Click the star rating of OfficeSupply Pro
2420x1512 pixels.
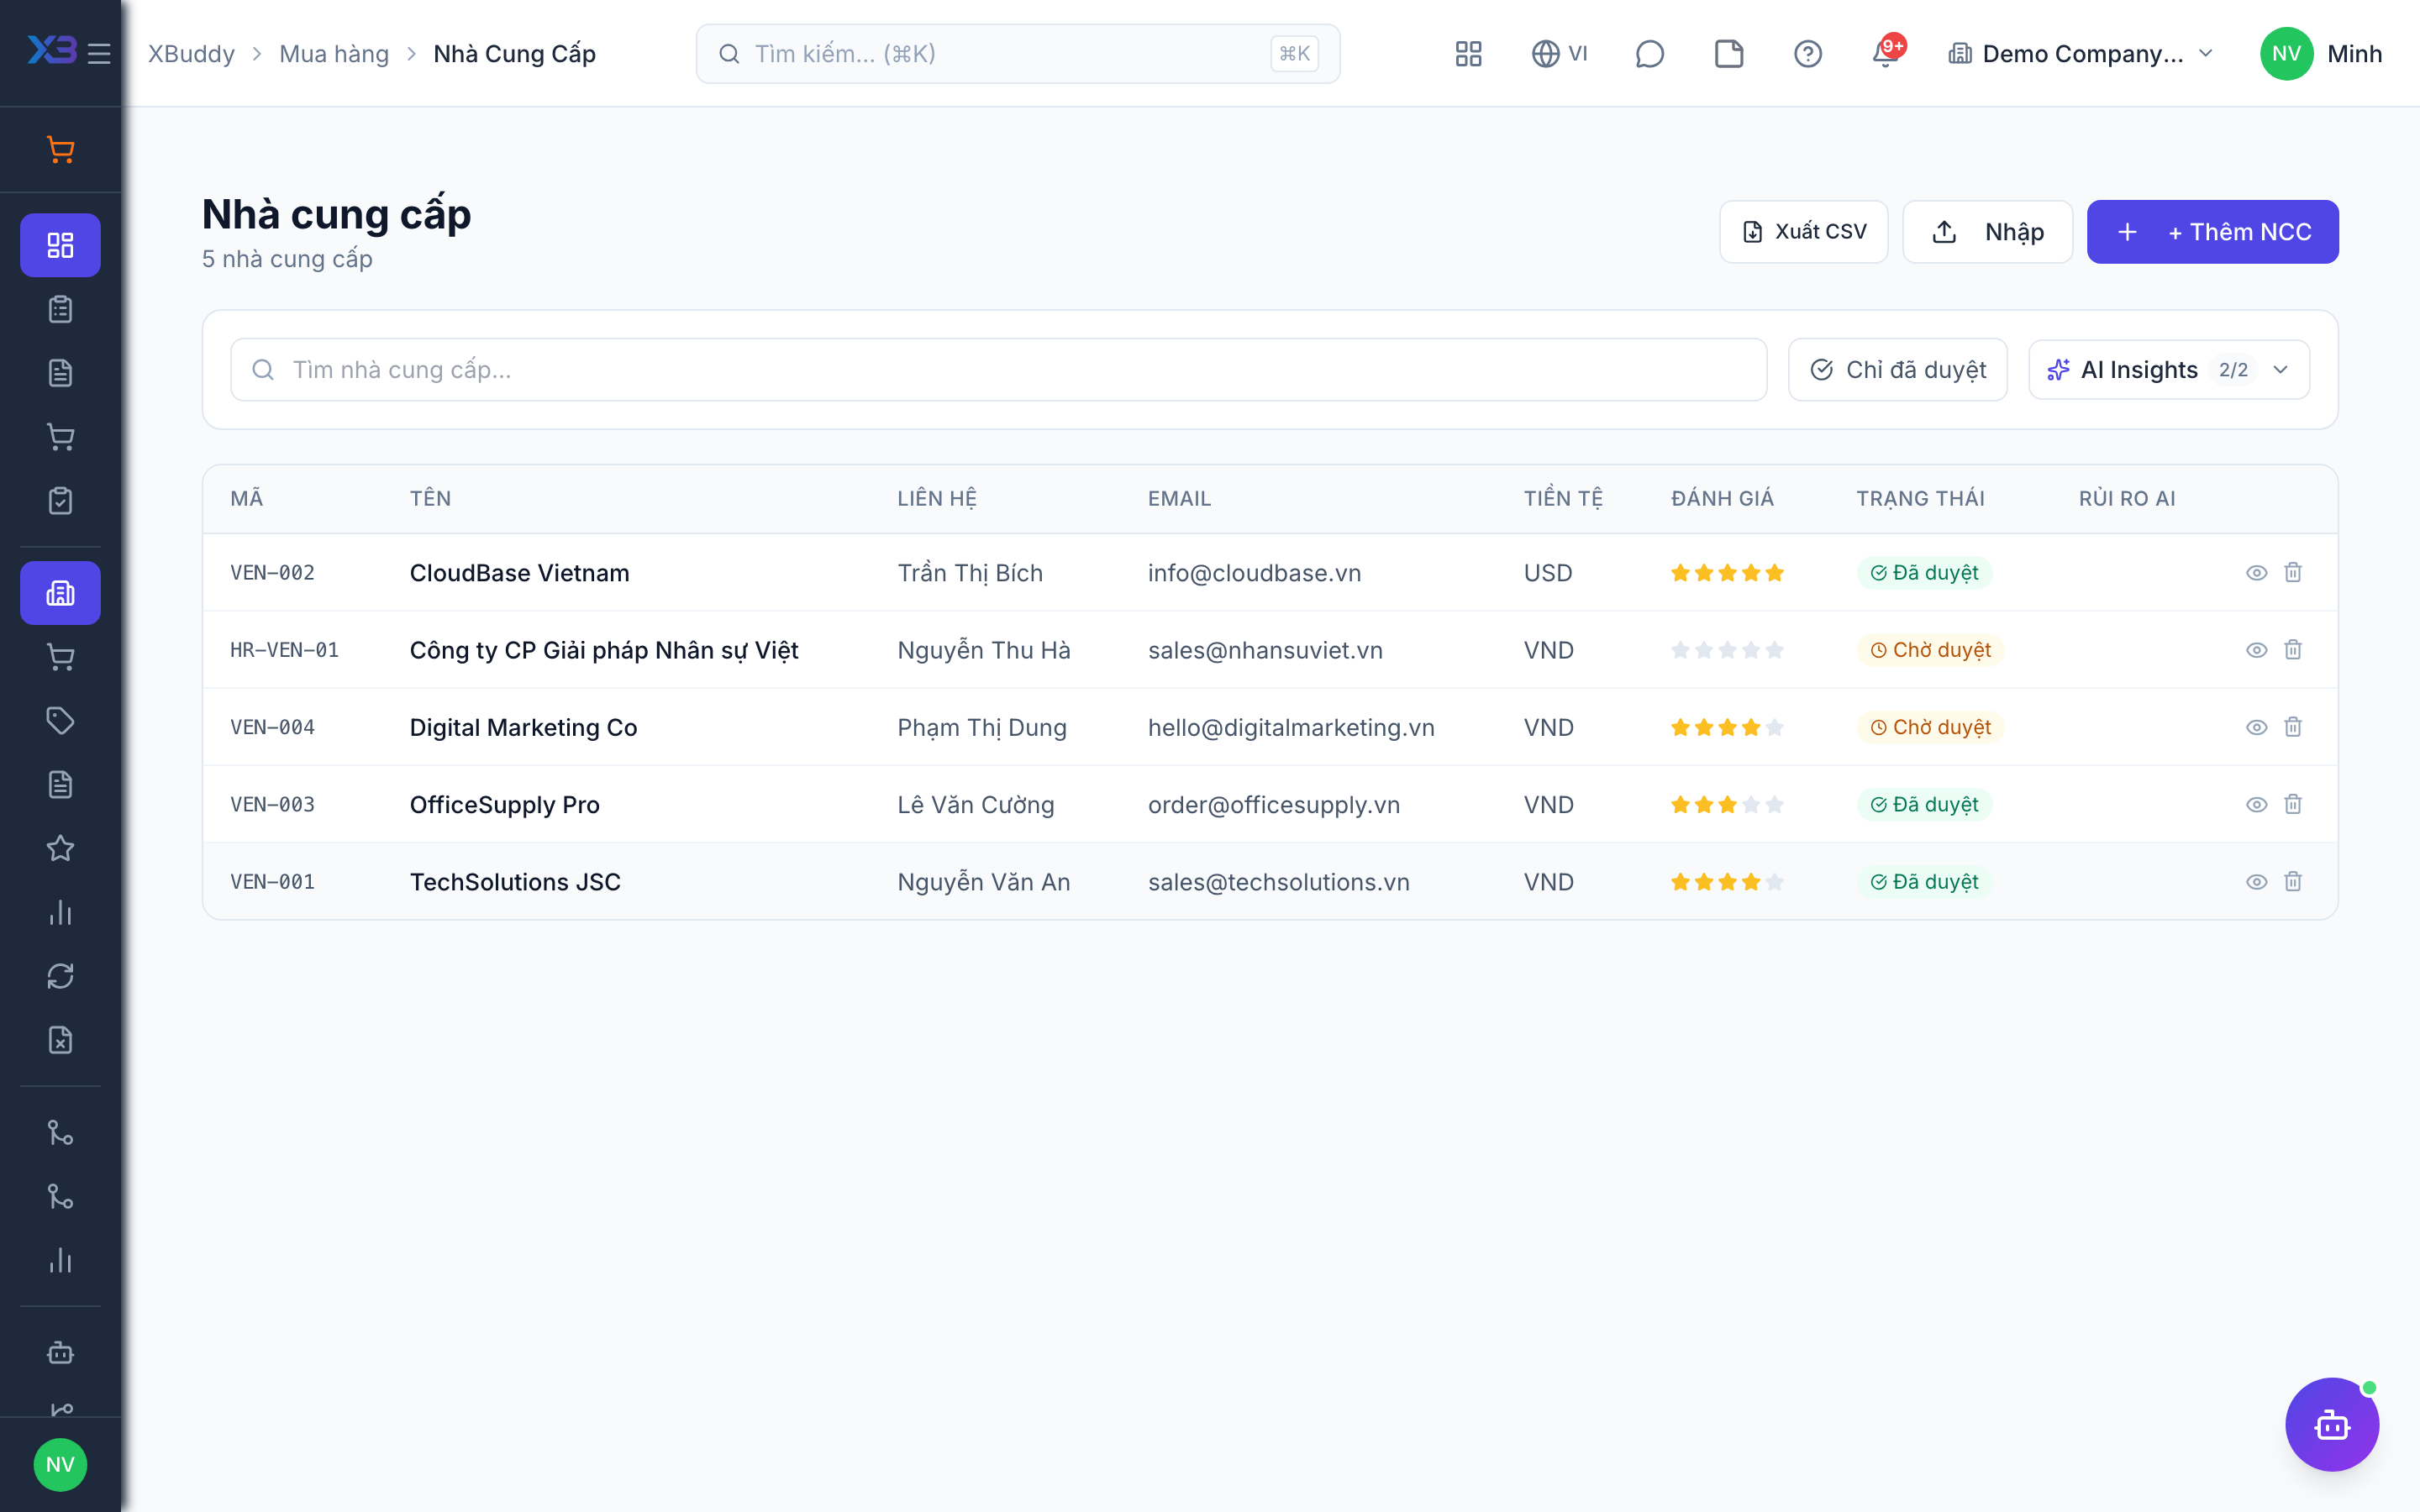tap(1727, 804)
